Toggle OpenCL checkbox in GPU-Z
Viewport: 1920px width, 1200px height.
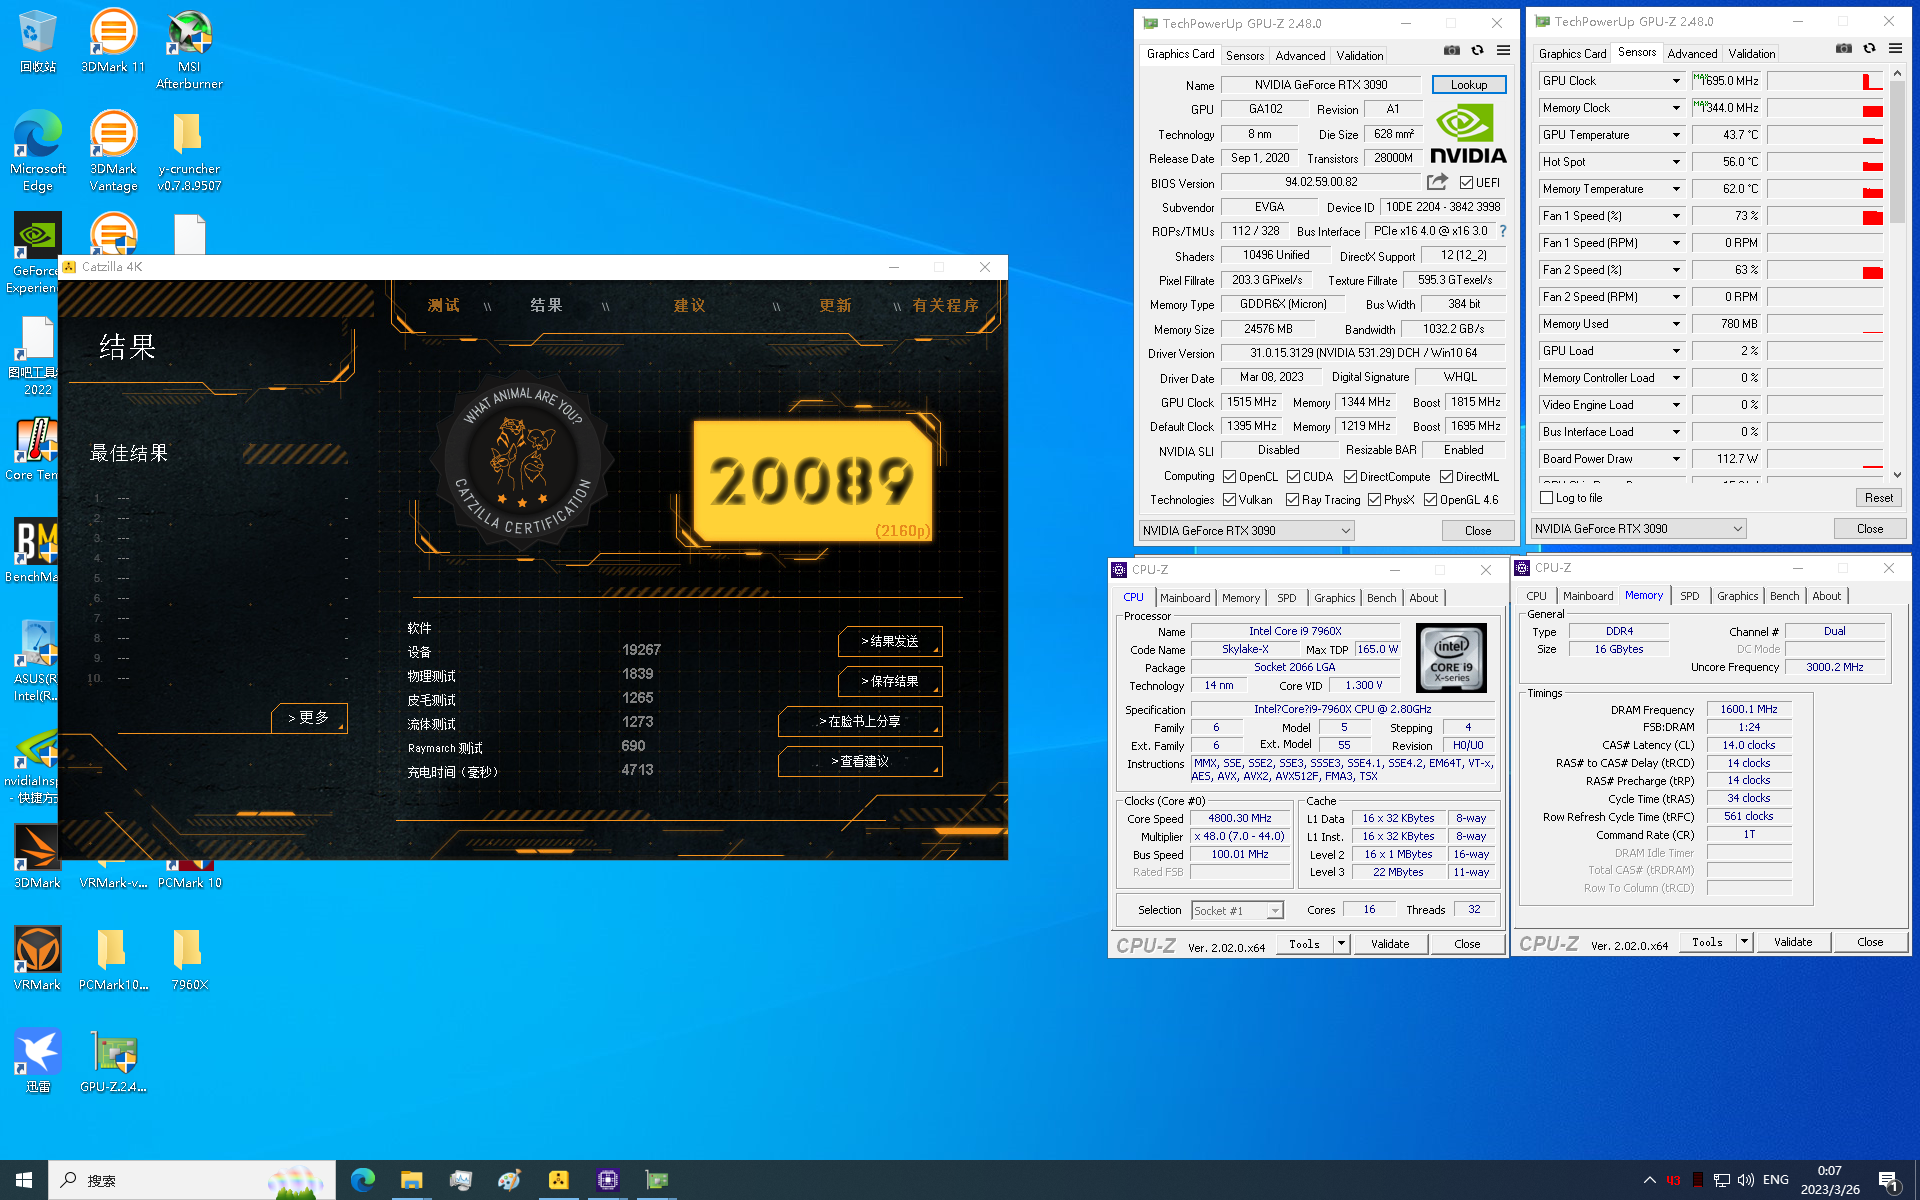[1230, 477]
